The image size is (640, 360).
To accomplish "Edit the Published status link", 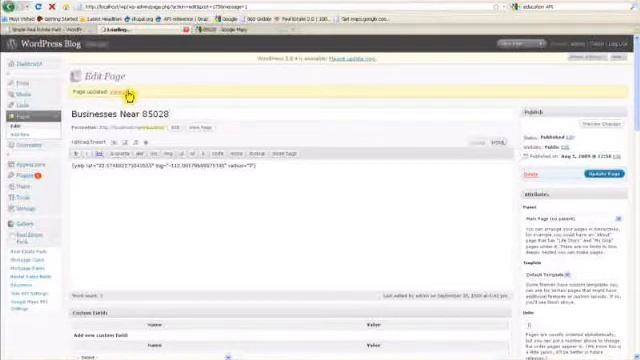I will pyautogui.click(x=570, y=138).
